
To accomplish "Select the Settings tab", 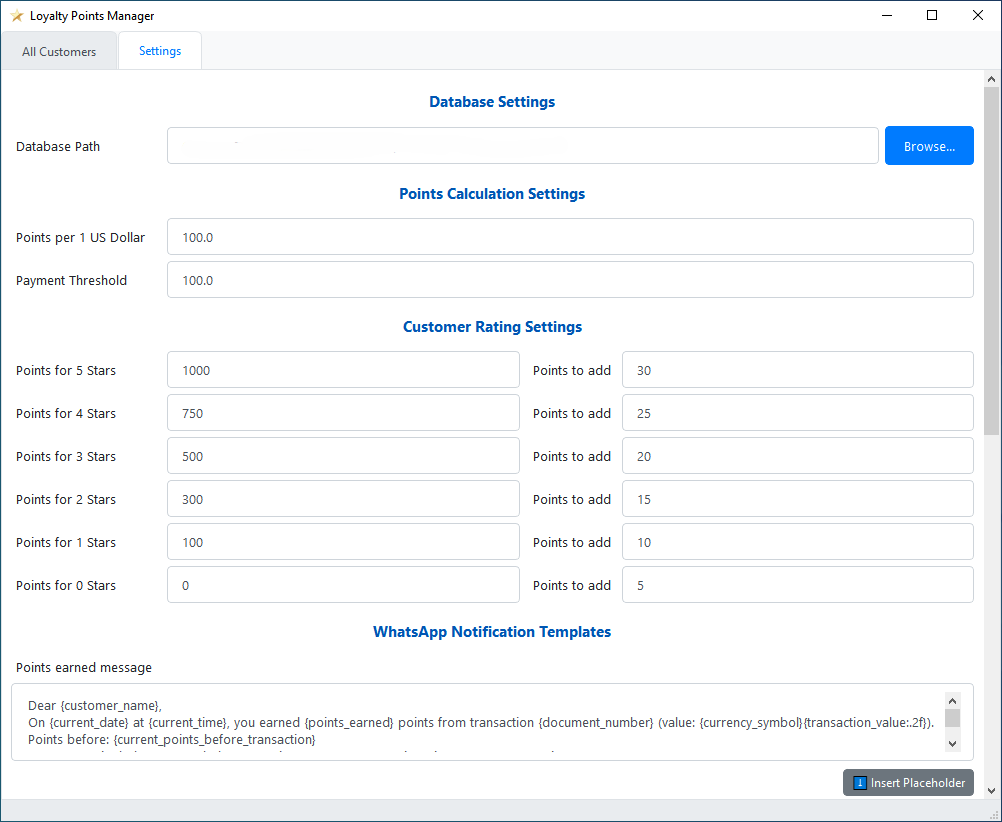I will [160, 51].
